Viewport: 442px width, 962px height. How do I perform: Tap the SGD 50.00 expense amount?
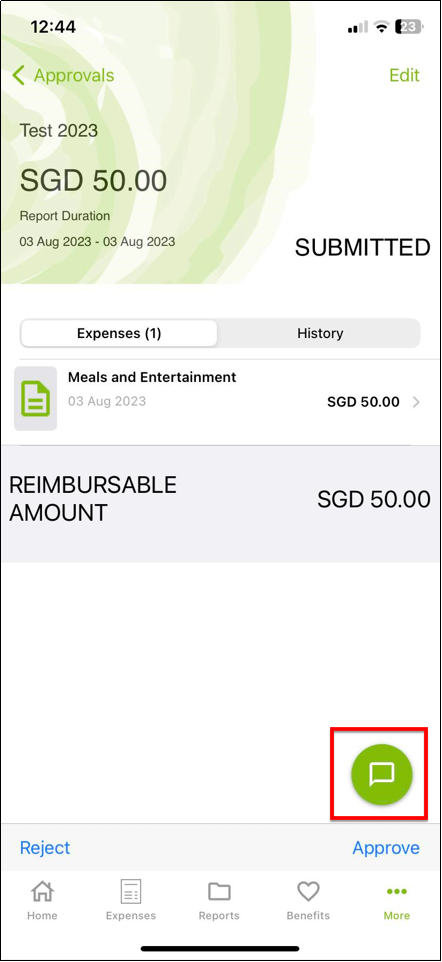pos(363,402)
